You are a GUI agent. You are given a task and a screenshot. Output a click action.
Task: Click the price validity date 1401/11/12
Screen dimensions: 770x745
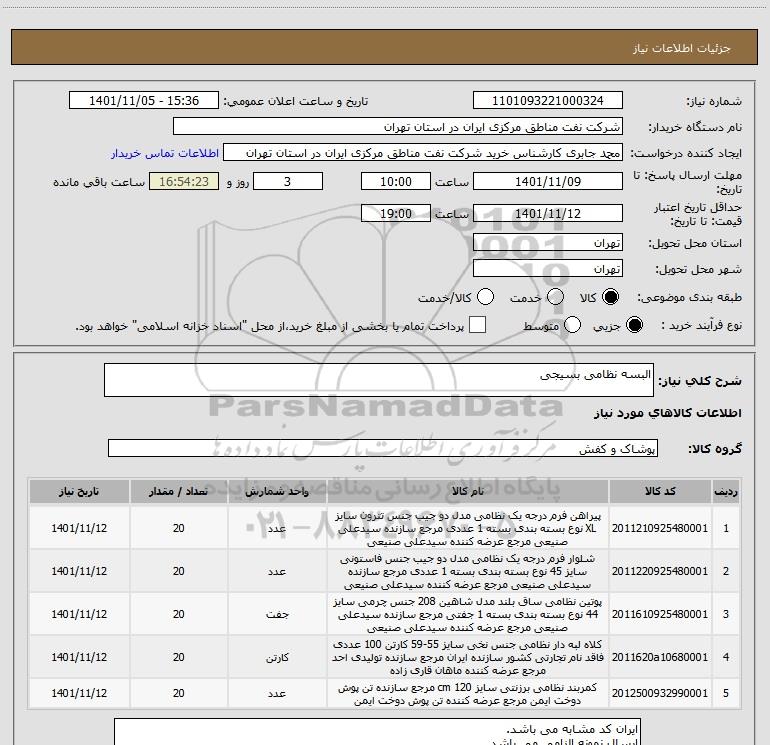(548, 214)
